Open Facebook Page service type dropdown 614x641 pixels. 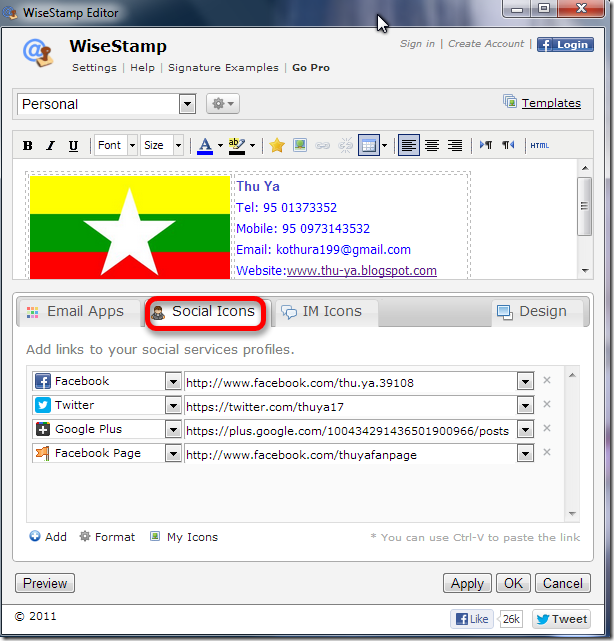pos(173,454)
